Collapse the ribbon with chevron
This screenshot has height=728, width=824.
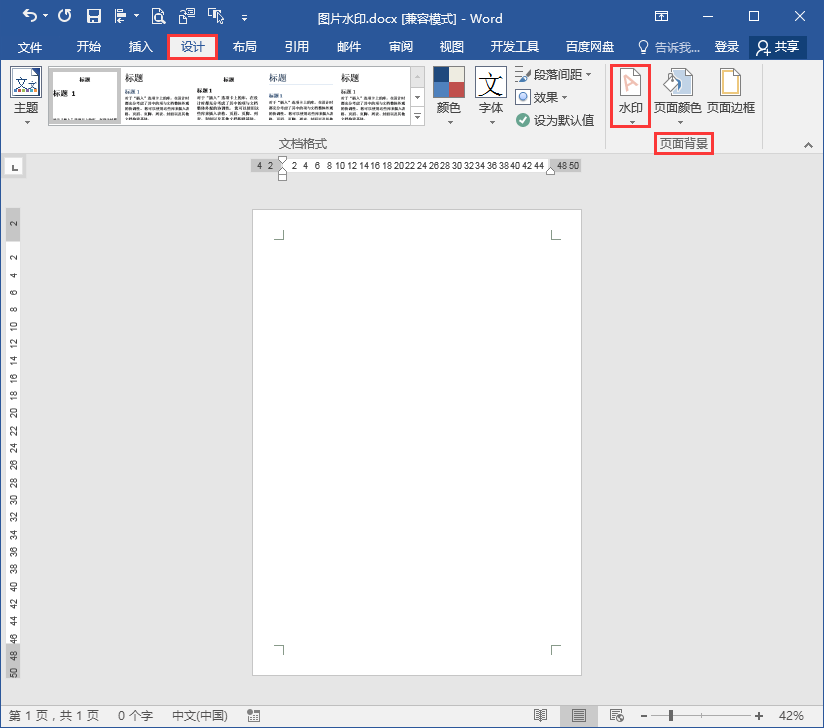point(808,145)
